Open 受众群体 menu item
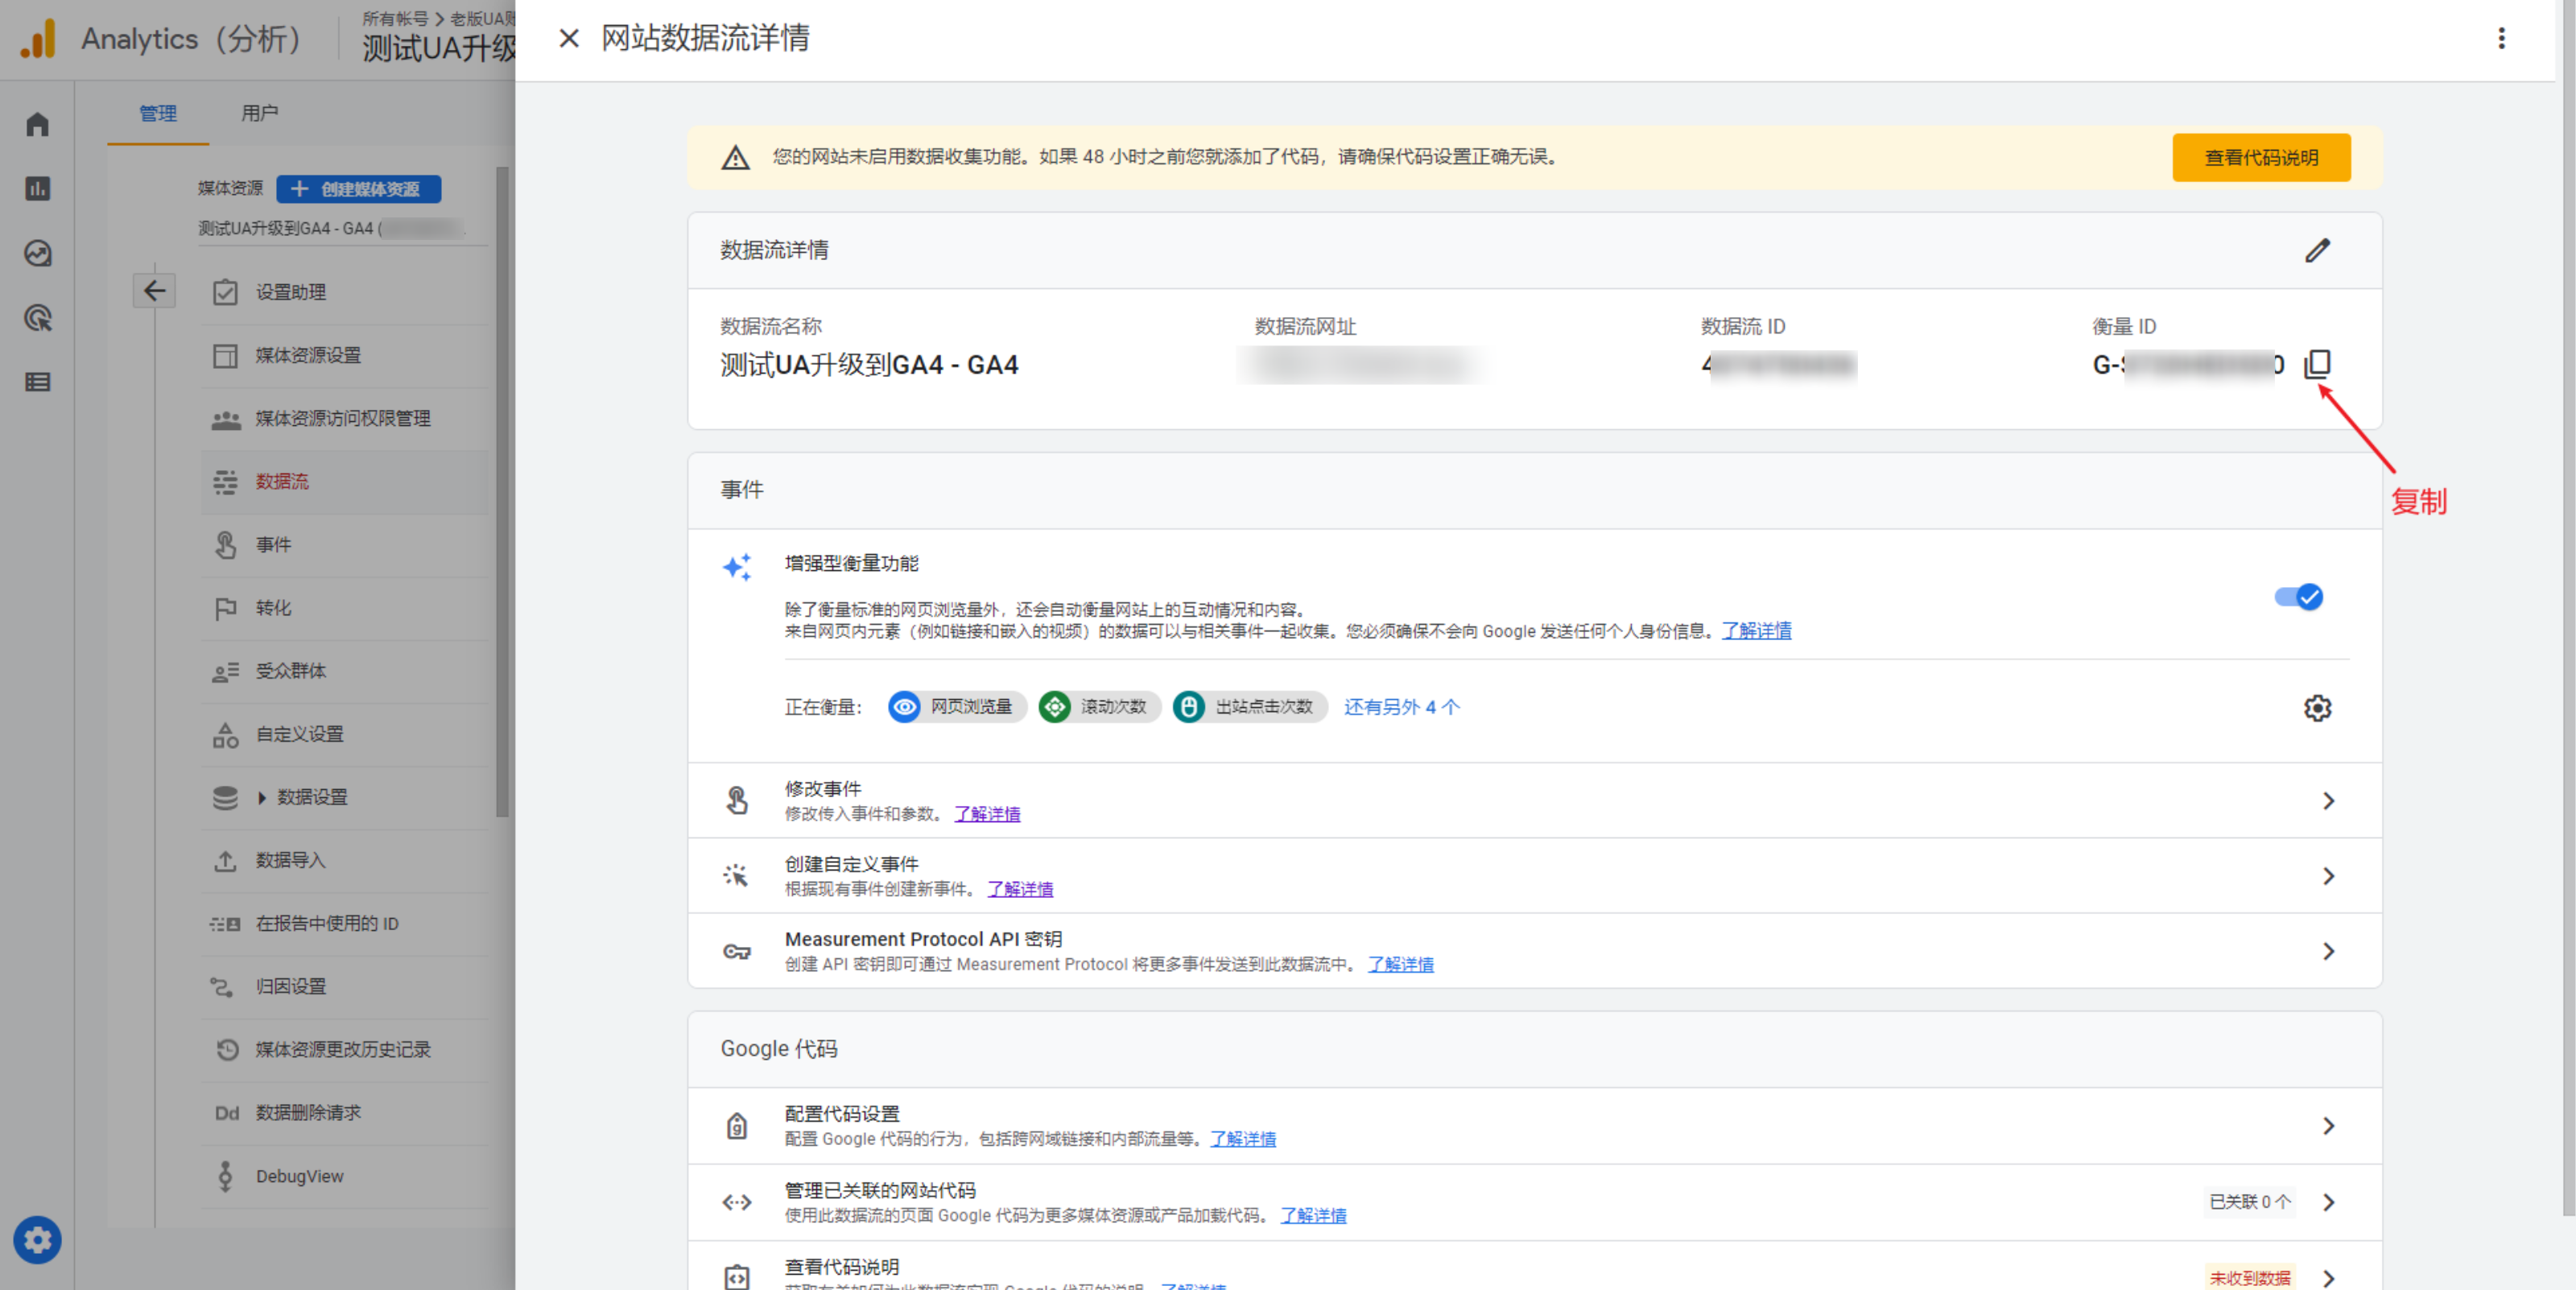 (x=344, y=671)
